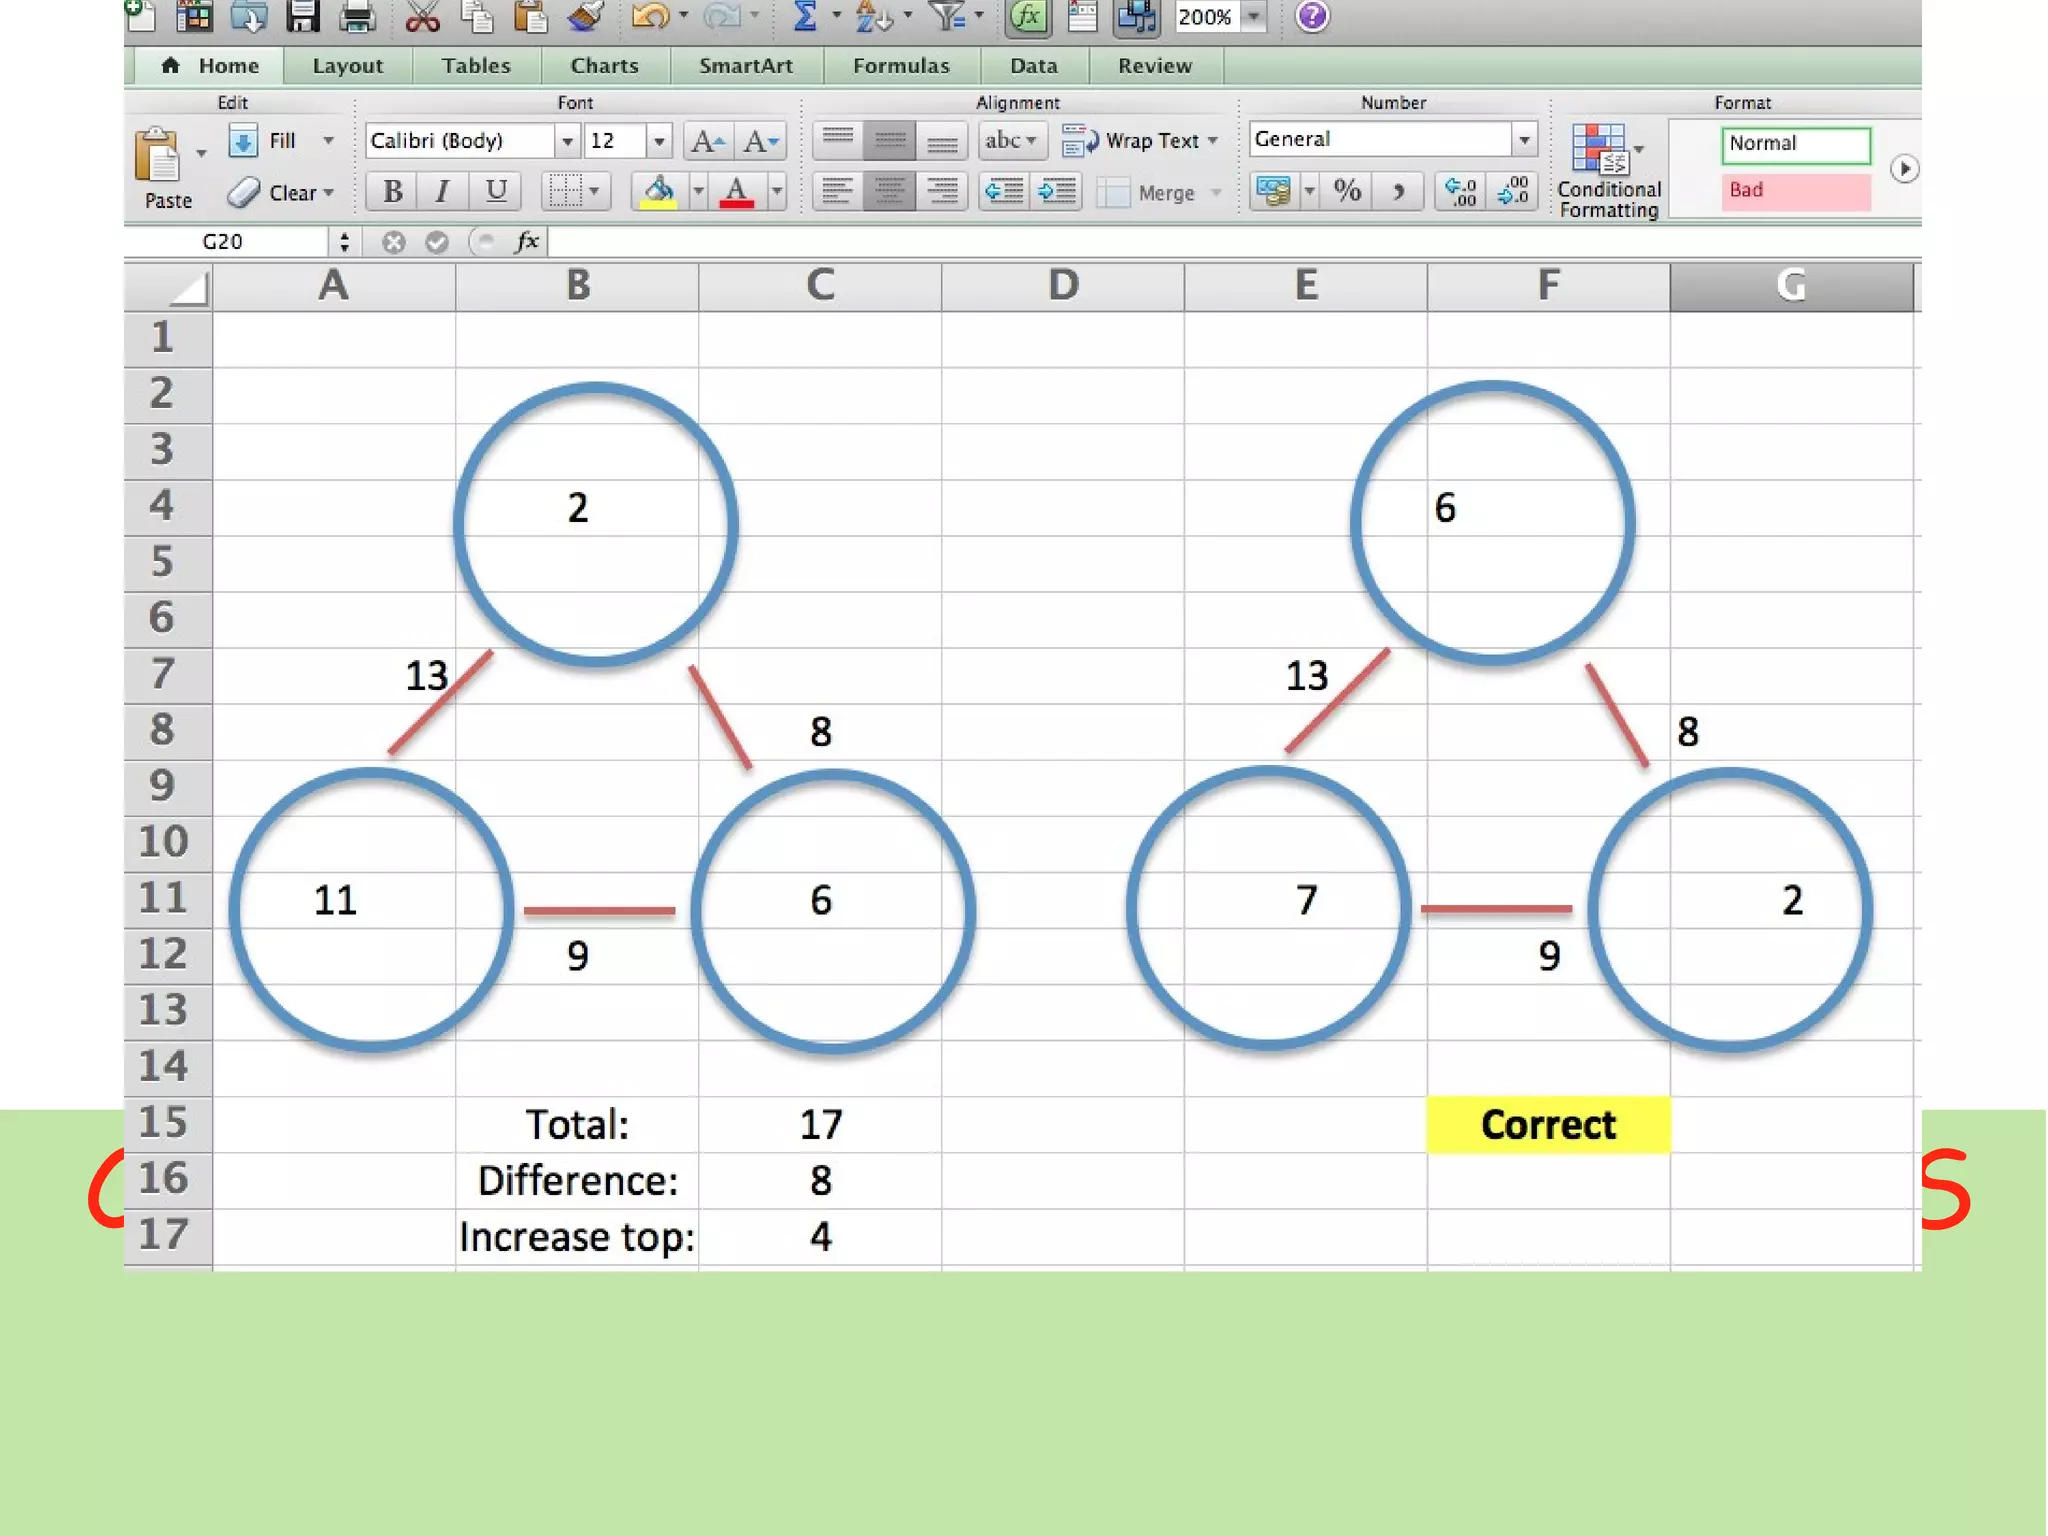This screenshot has height=1536, width=2048.
Task: Click the Increase decimal icon
Action: [x=1461, y=190]
